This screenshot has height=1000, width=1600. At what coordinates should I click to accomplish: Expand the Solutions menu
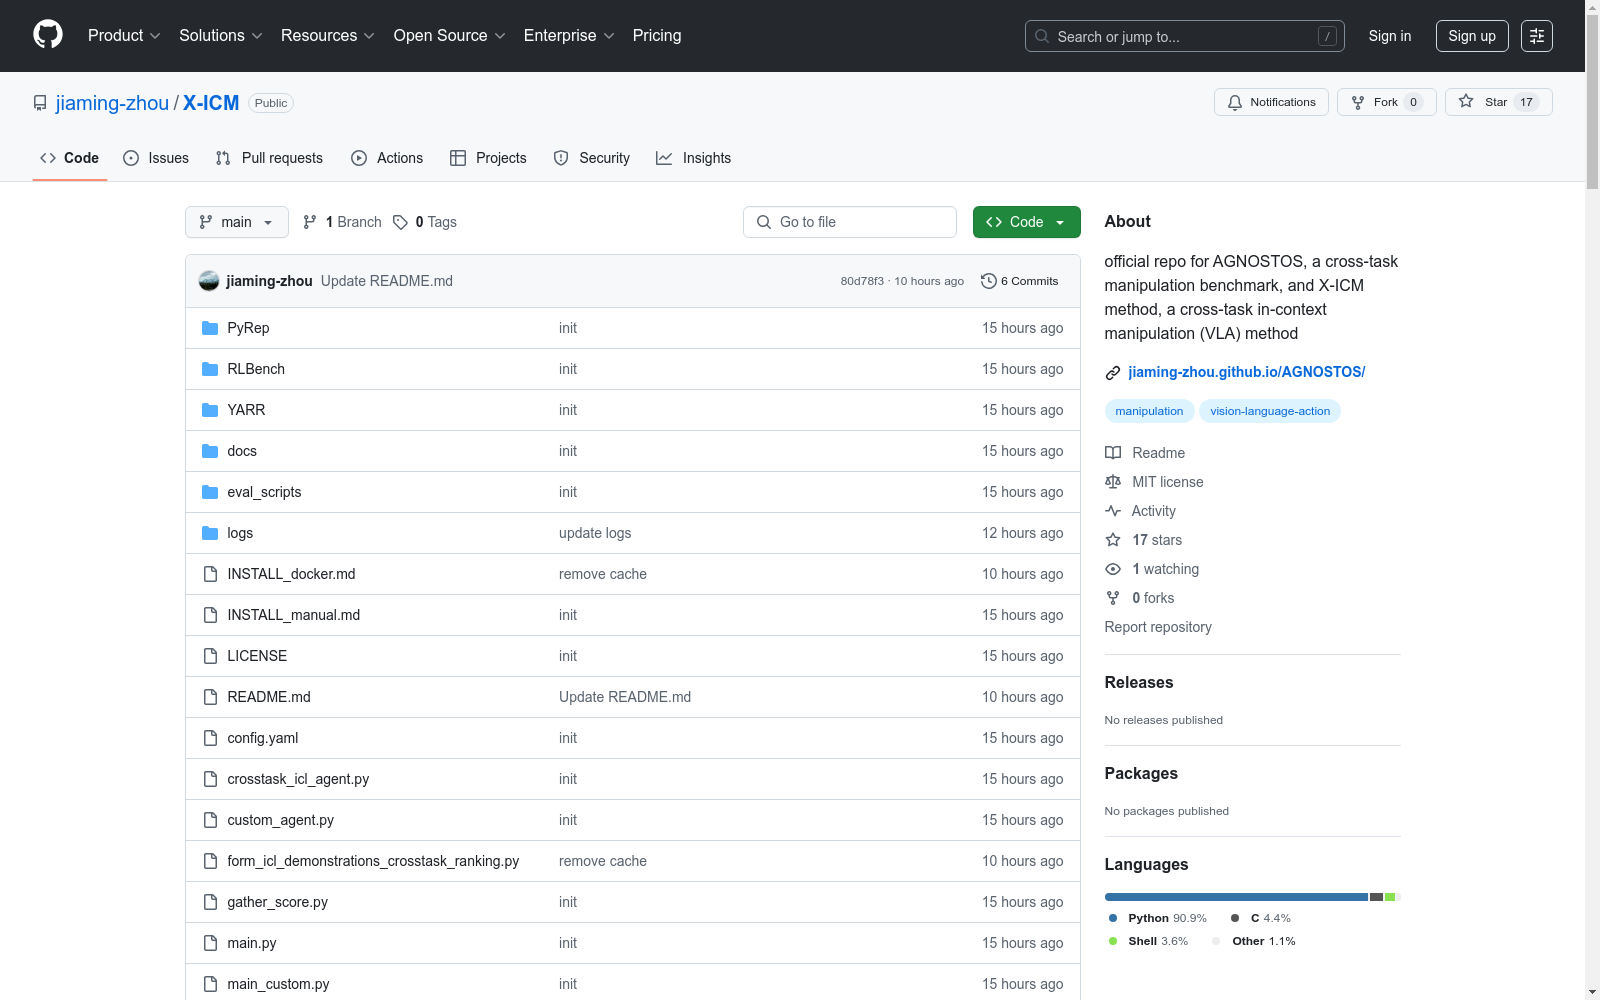click(221, 36)
